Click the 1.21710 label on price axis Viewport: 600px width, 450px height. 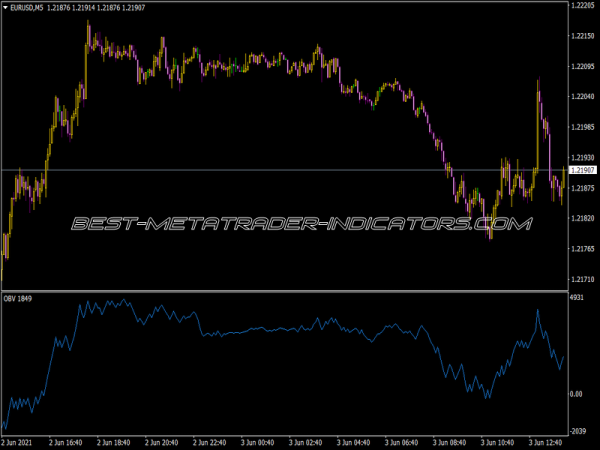(x=582, y=279)
